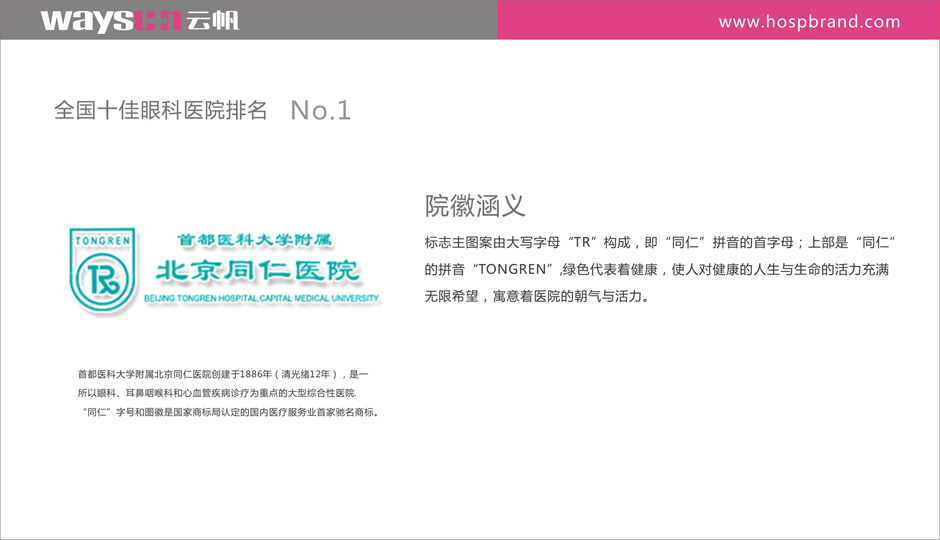This screenshot has width=940, height=540.
Task: Click the No.1 ranking text
Action: click(321, 110)
